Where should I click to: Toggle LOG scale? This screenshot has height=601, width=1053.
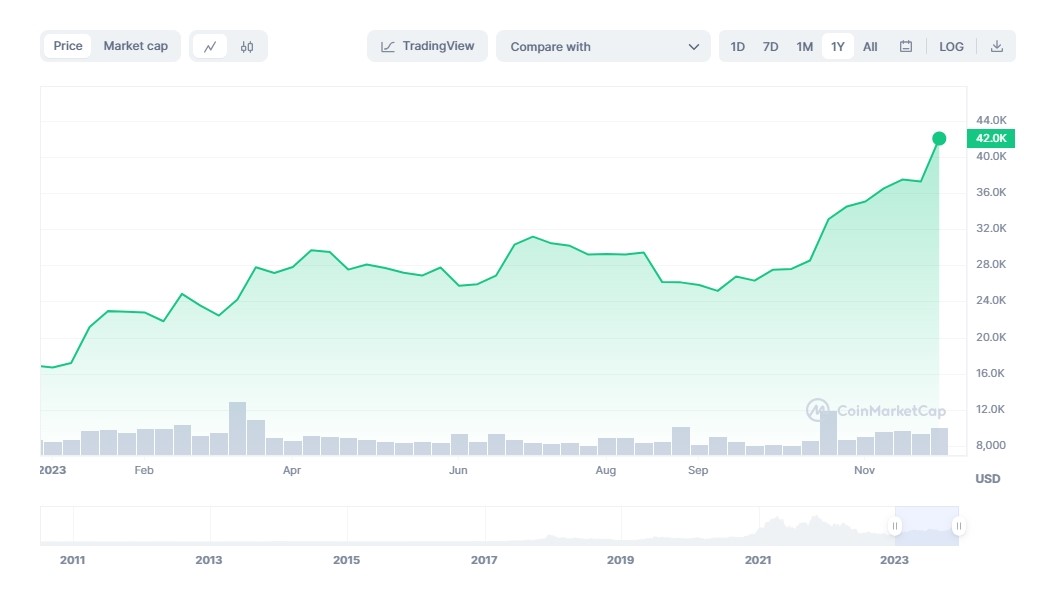pos(951,46)
